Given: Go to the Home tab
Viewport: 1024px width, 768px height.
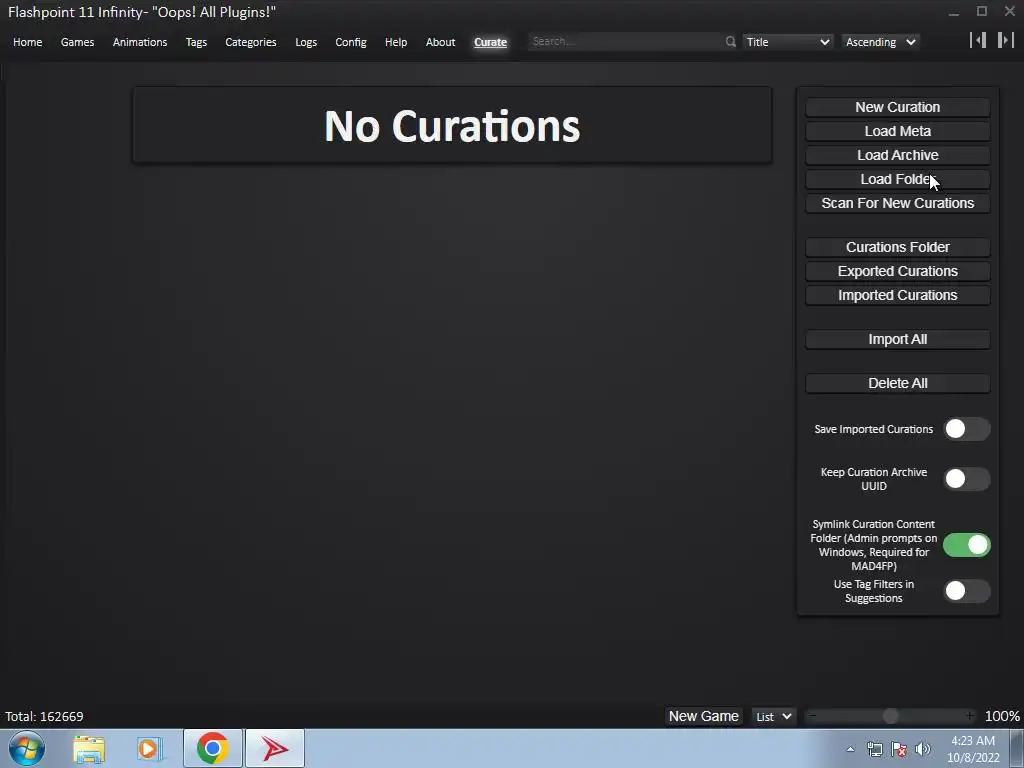Looking at the screenshot, I should 27,42.
